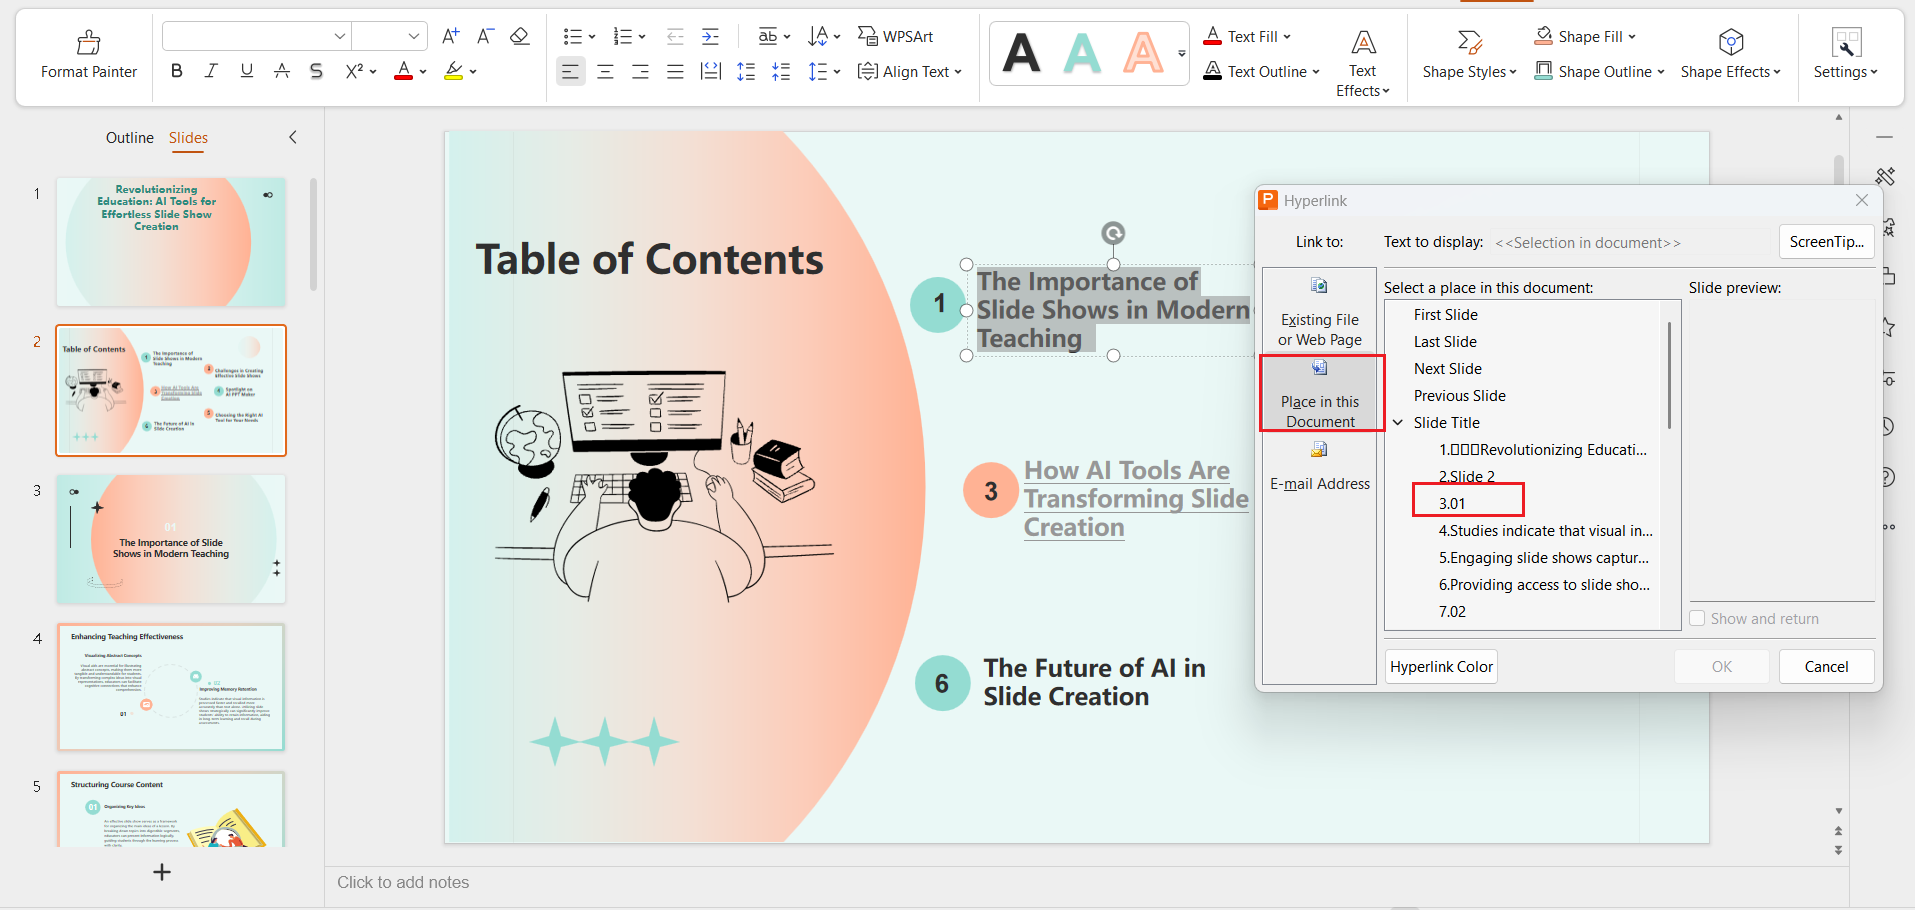Select slide 4 thumbnail in the panel
Screen dimensions: 1915x910
pyautogui.click(x=170, y=687)
